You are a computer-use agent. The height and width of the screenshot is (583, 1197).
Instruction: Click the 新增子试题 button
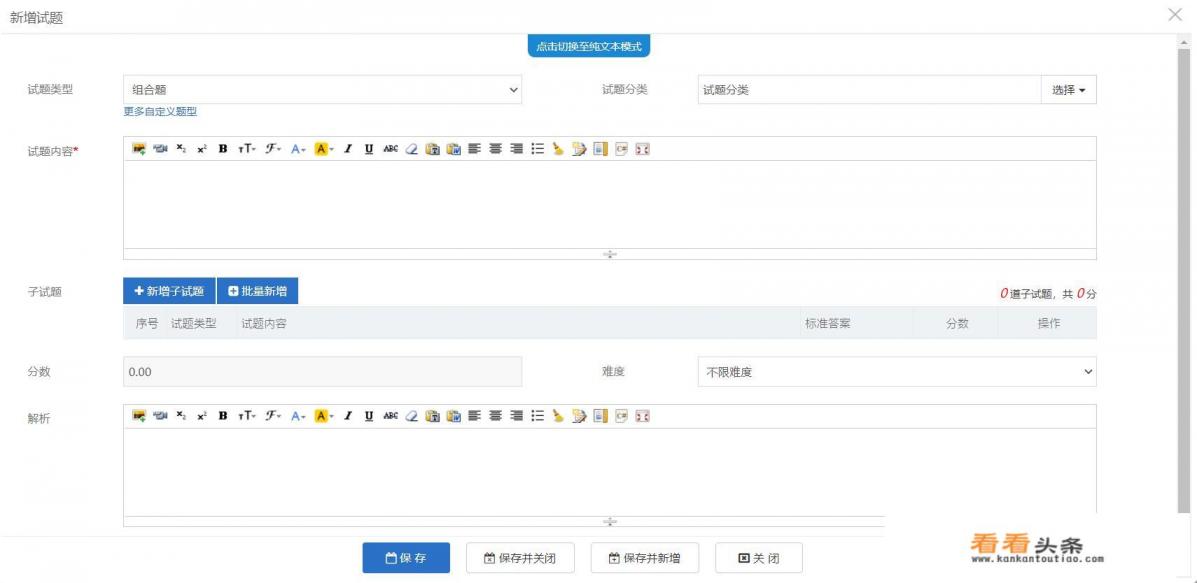coord(169,291)
